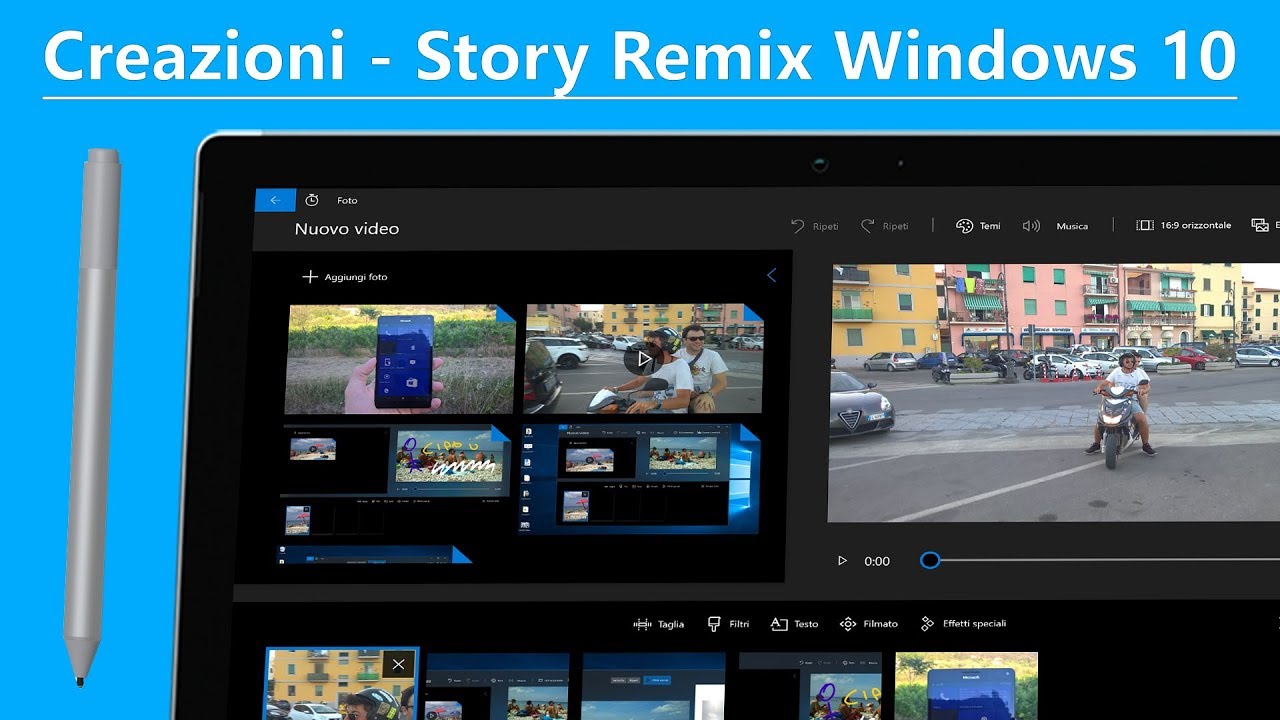Screen dimensions: 1280x720
Task: Play the preview video
Action: click(842, 561)
